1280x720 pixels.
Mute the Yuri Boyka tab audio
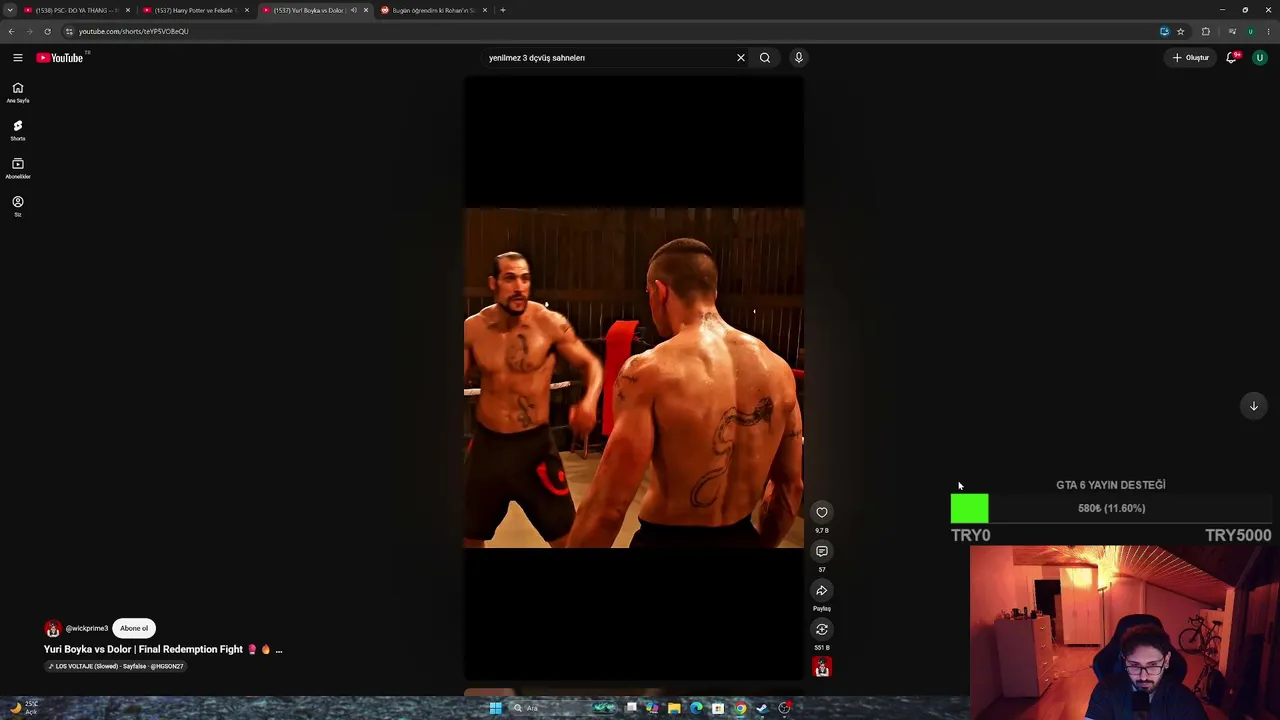353,10
